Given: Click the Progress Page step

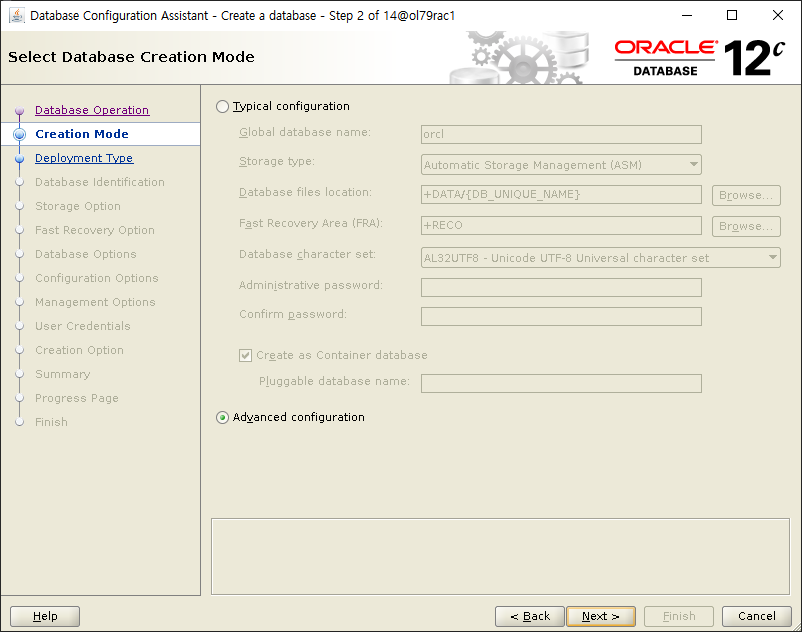Looking at the screenshot, I should [x=77, y=398].
